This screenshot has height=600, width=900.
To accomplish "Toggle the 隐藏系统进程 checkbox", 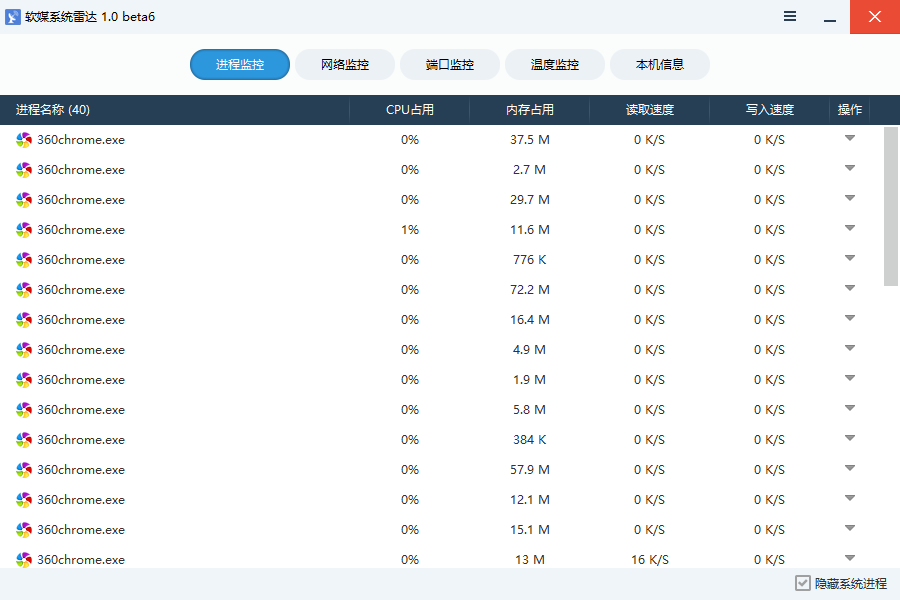I will [x=802, y=583].
